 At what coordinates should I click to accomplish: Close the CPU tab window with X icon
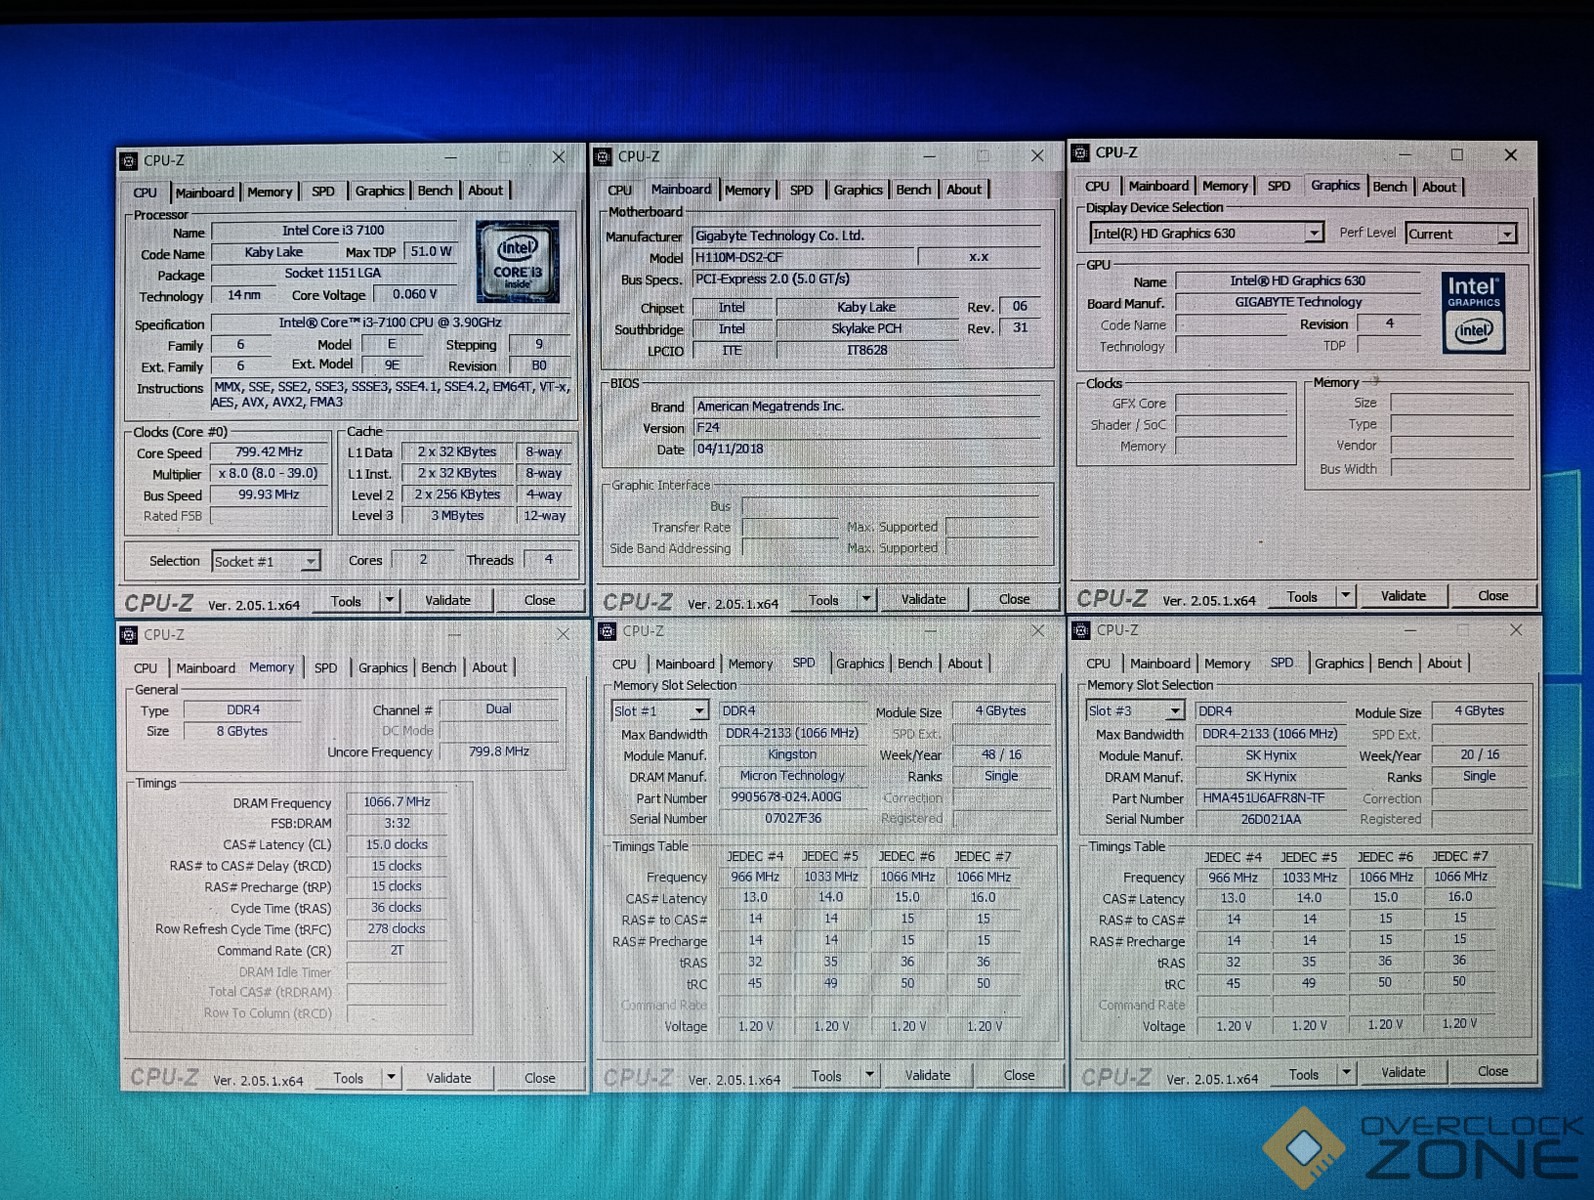click(x=559, y=158)
